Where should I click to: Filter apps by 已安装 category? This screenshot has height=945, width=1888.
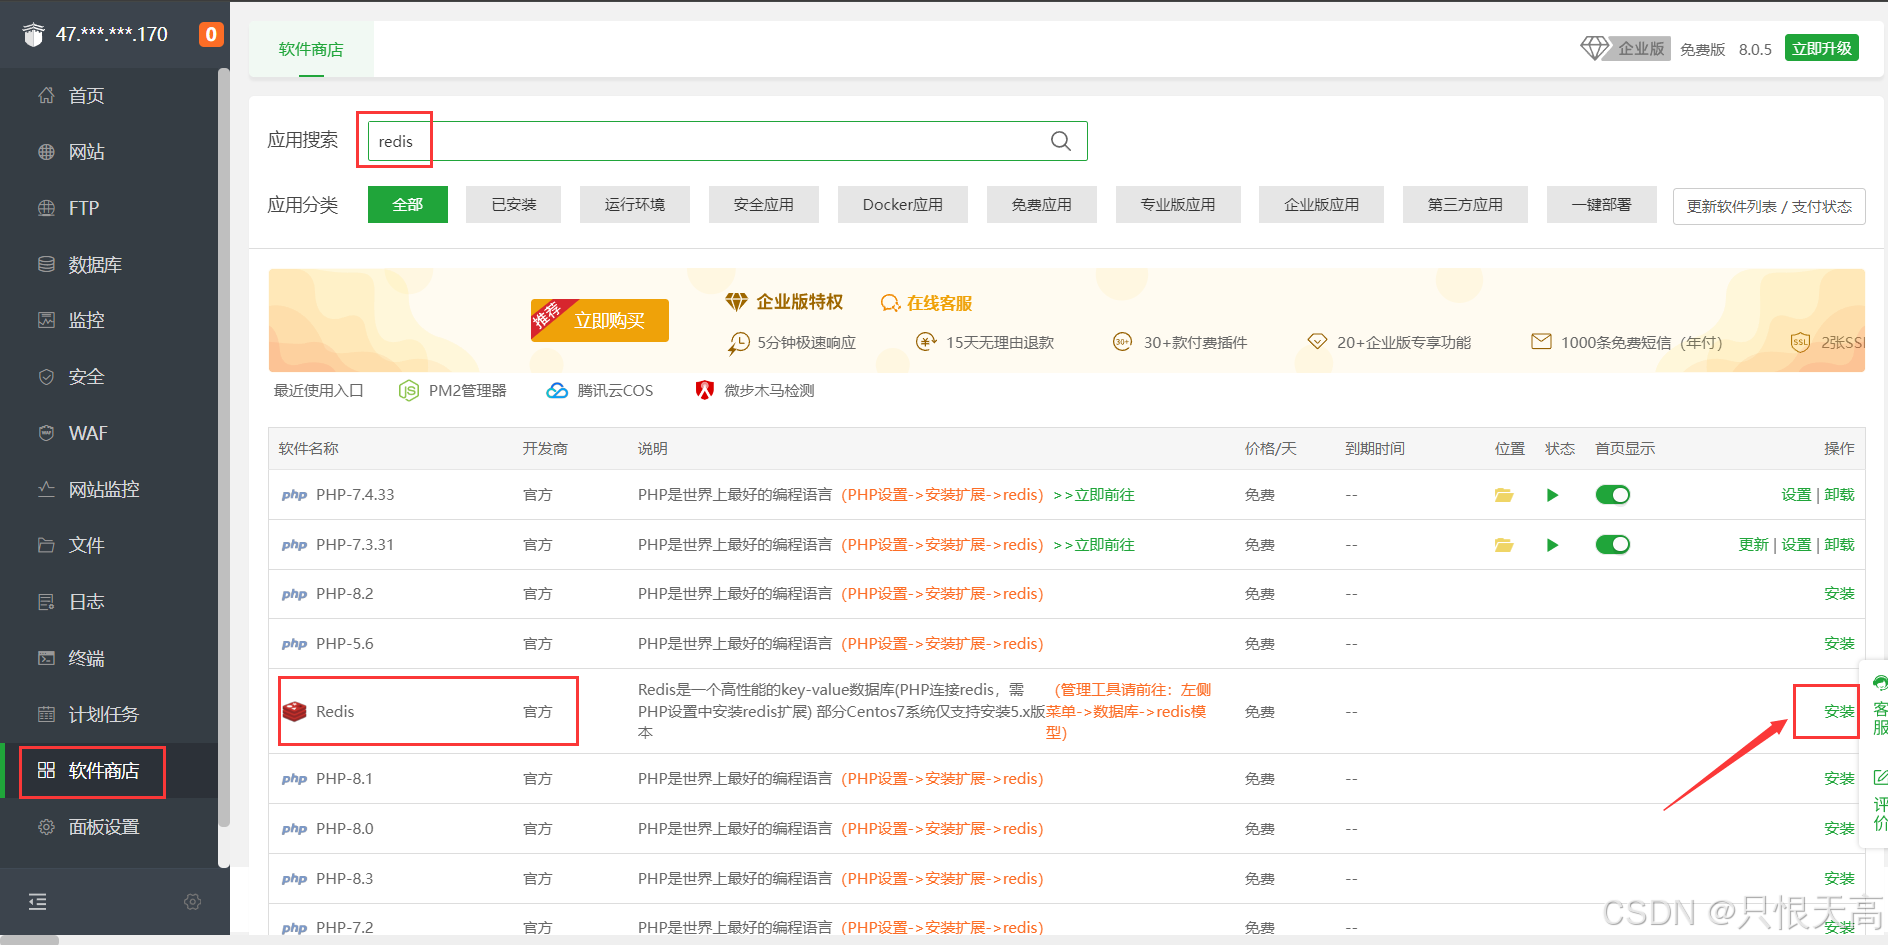(x=514, y=204)
